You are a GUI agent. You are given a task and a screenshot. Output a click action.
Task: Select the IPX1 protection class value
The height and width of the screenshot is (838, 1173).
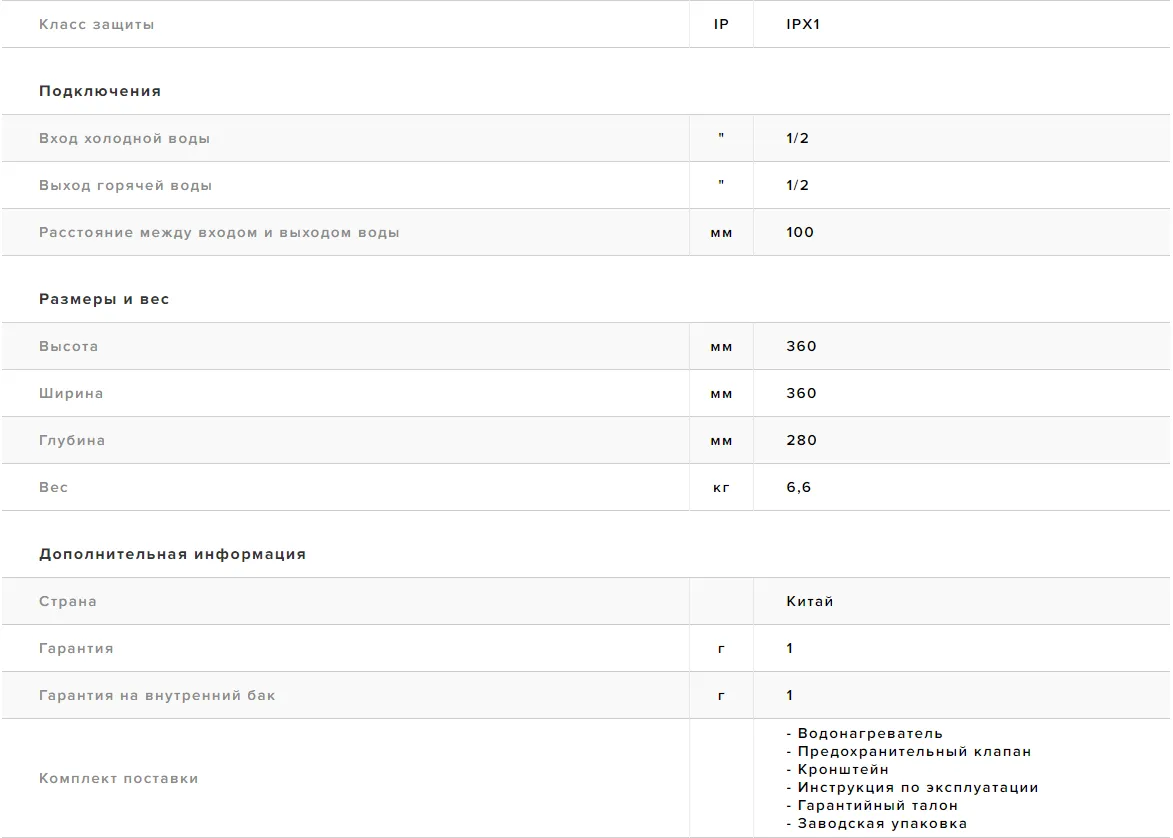coord(803,24)
